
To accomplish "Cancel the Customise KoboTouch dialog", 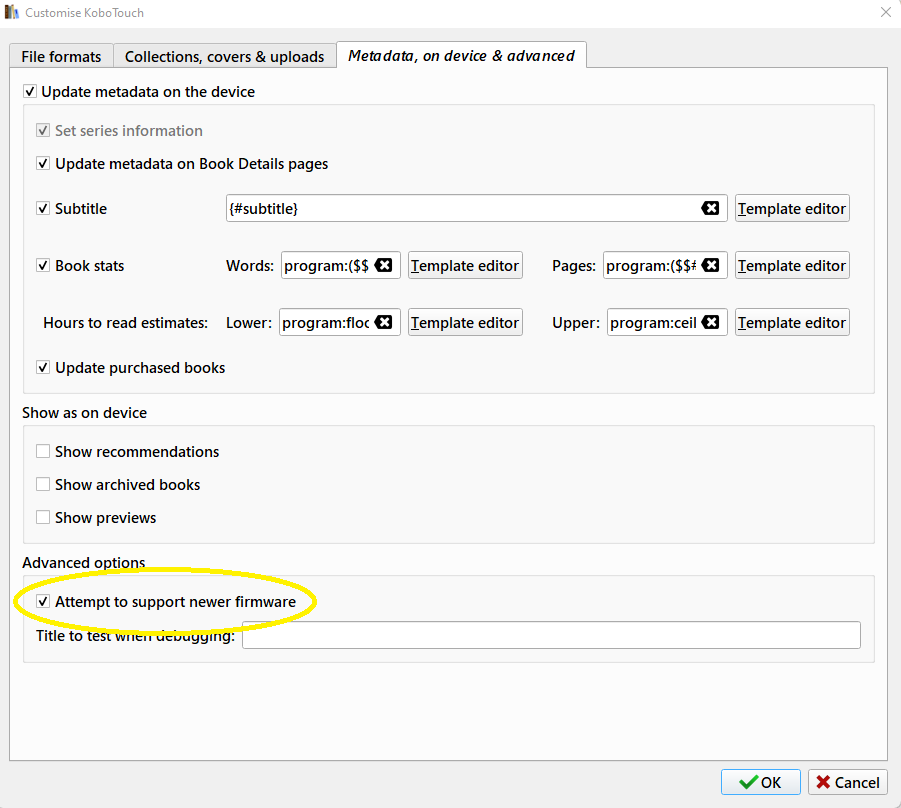I will (x=848, y=782).
